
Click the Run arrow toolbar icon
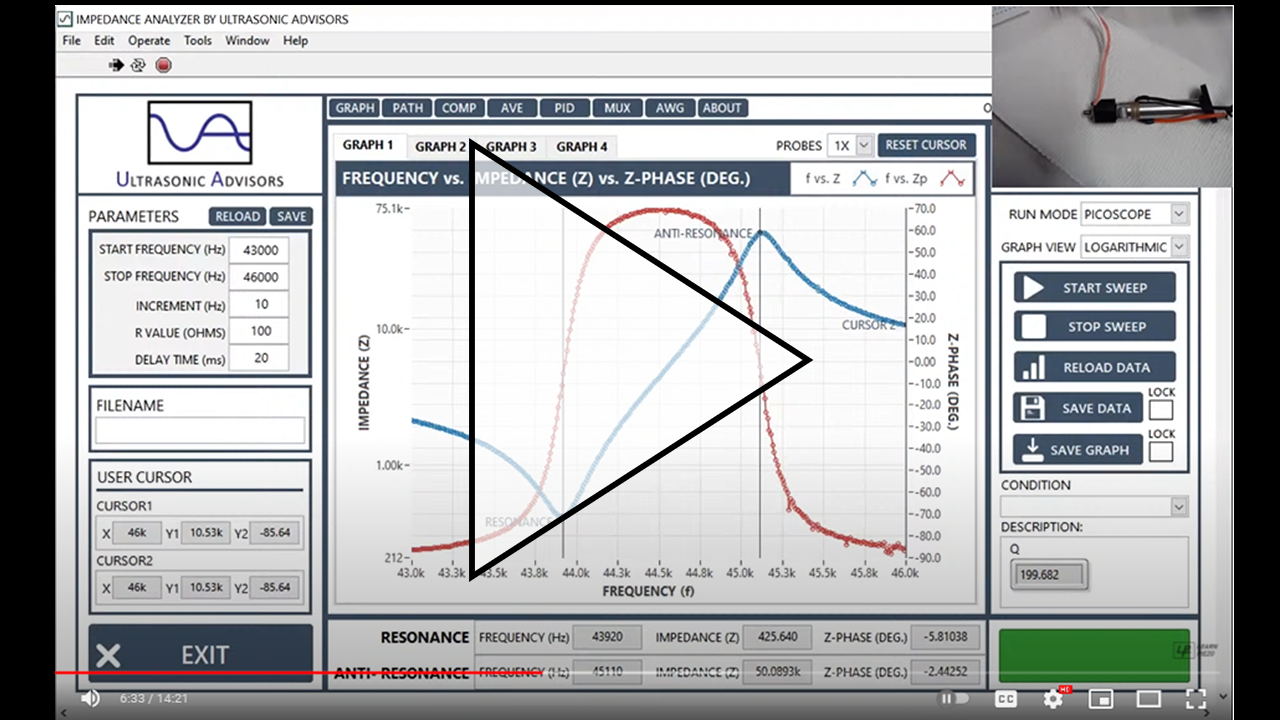(x=116, y=65)
